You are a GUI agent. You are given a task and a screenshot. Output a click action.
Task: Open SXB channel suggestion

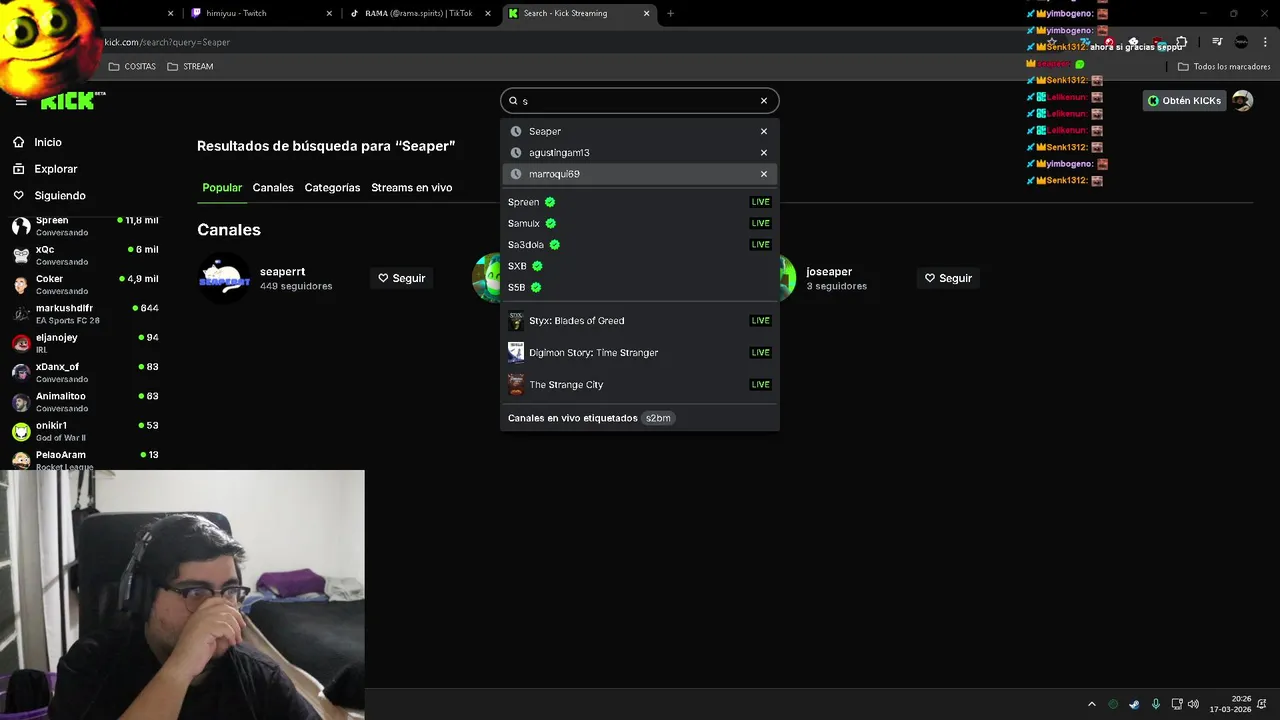click(x=639, y=266)
